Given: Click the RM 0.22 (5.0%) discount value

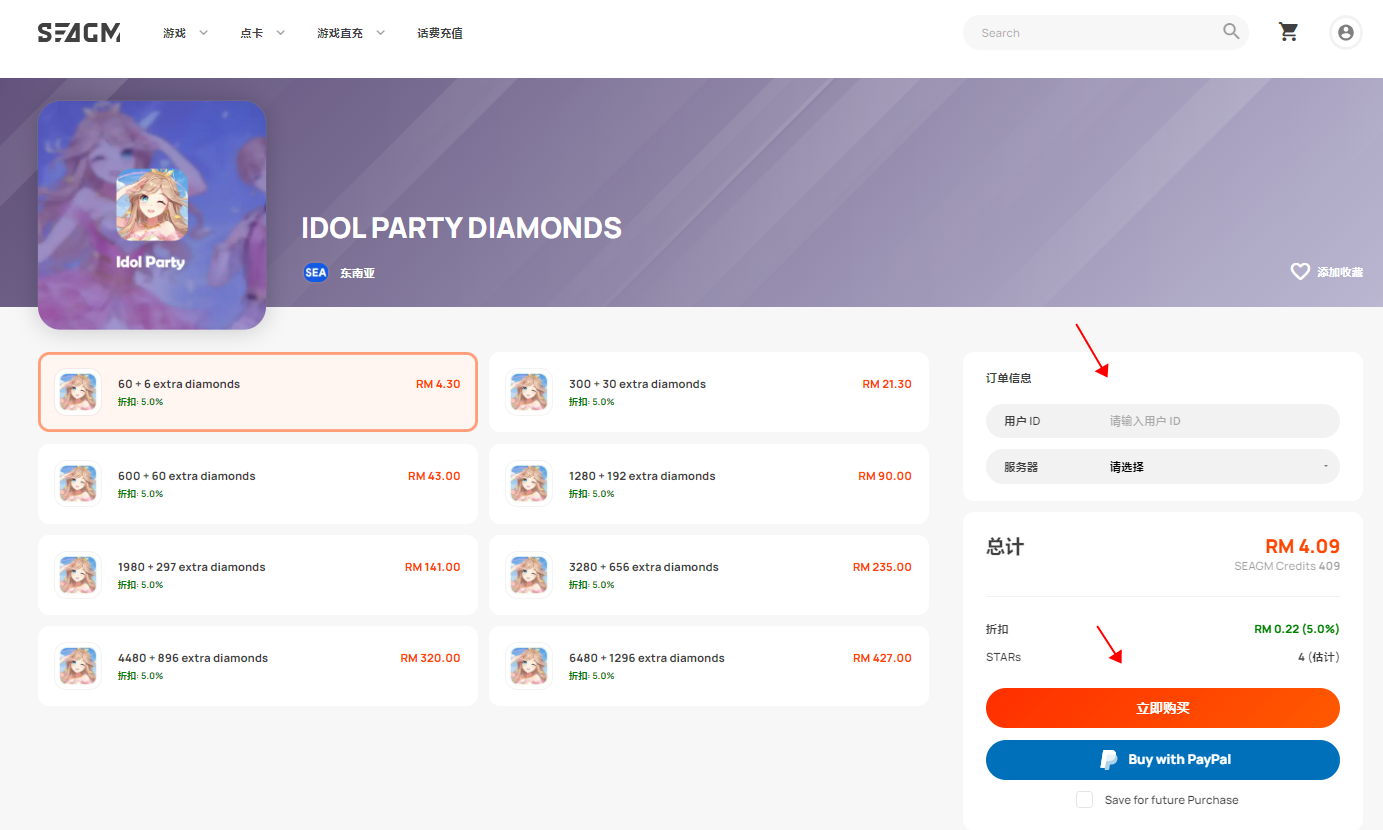Looking at the screenshot, I should point(1297,629).
